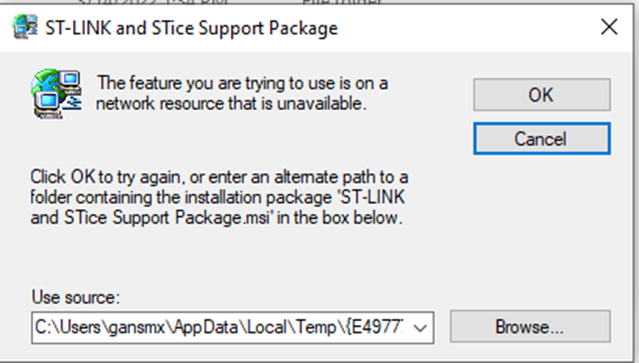
Task: Click the file list row behind the dialog
Action: tap(228, 2)
